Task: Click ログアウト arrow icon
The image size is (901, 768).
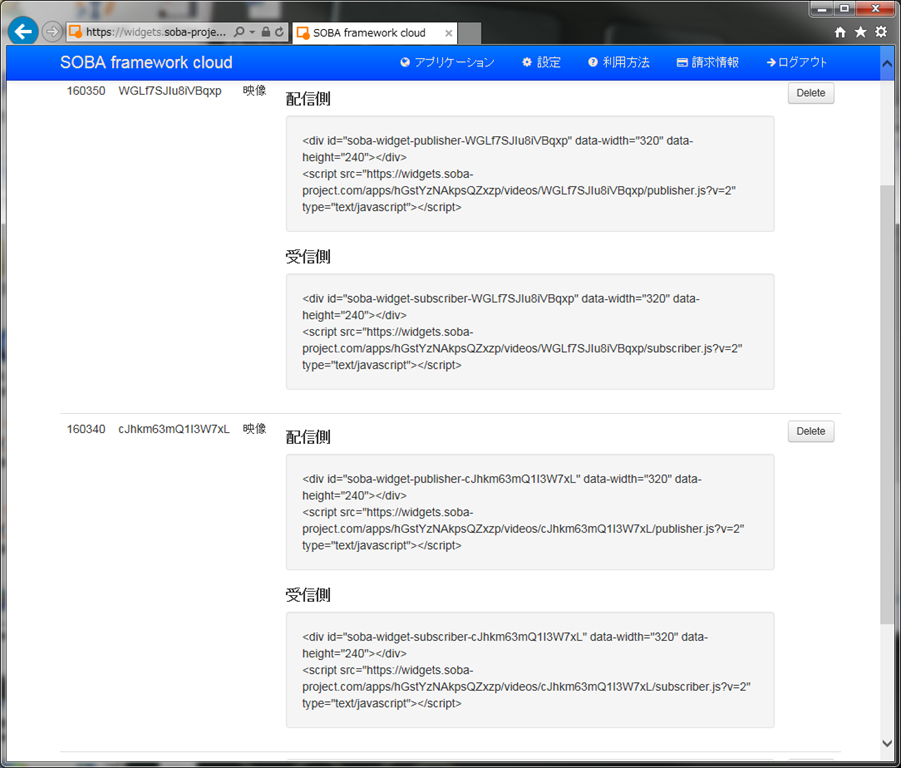Action: (771, 62)
